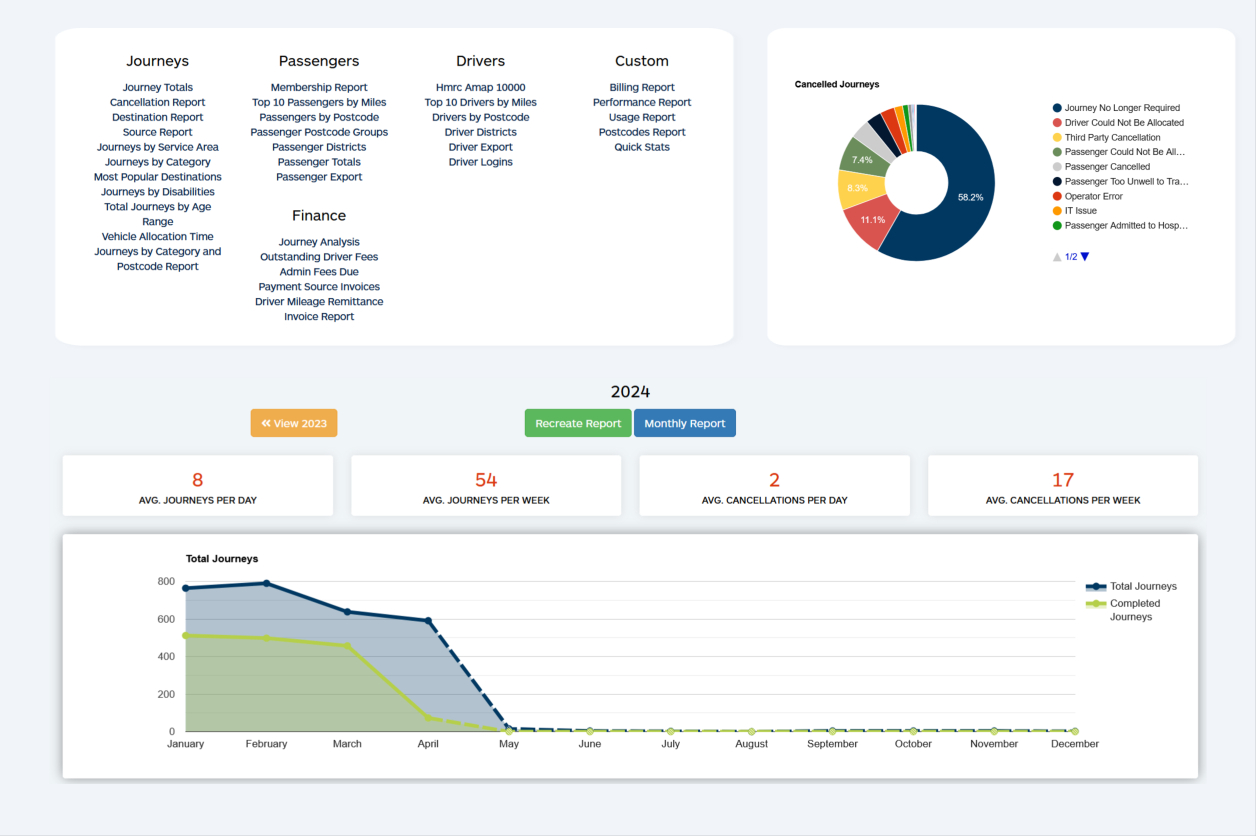Show next page of pie chart legend

coord(1084,256)
